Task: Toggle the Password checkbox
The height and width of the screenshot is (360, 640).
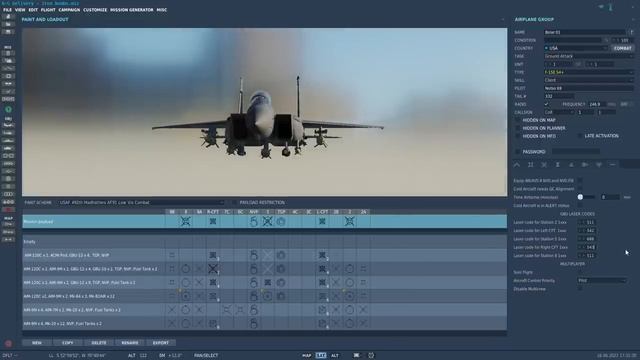Action: [517, 152]
